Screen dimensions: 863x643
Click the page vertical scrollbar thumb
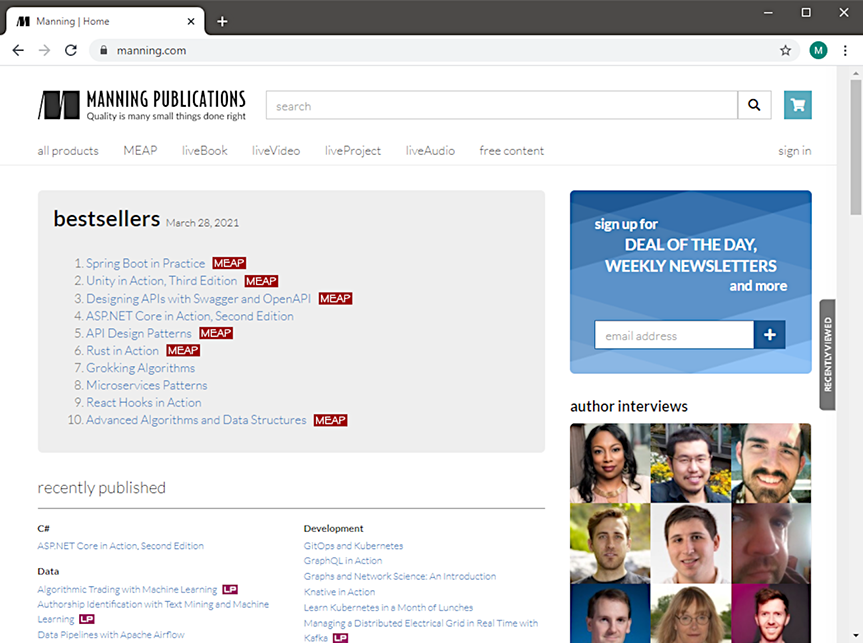(x=855, y=147)
